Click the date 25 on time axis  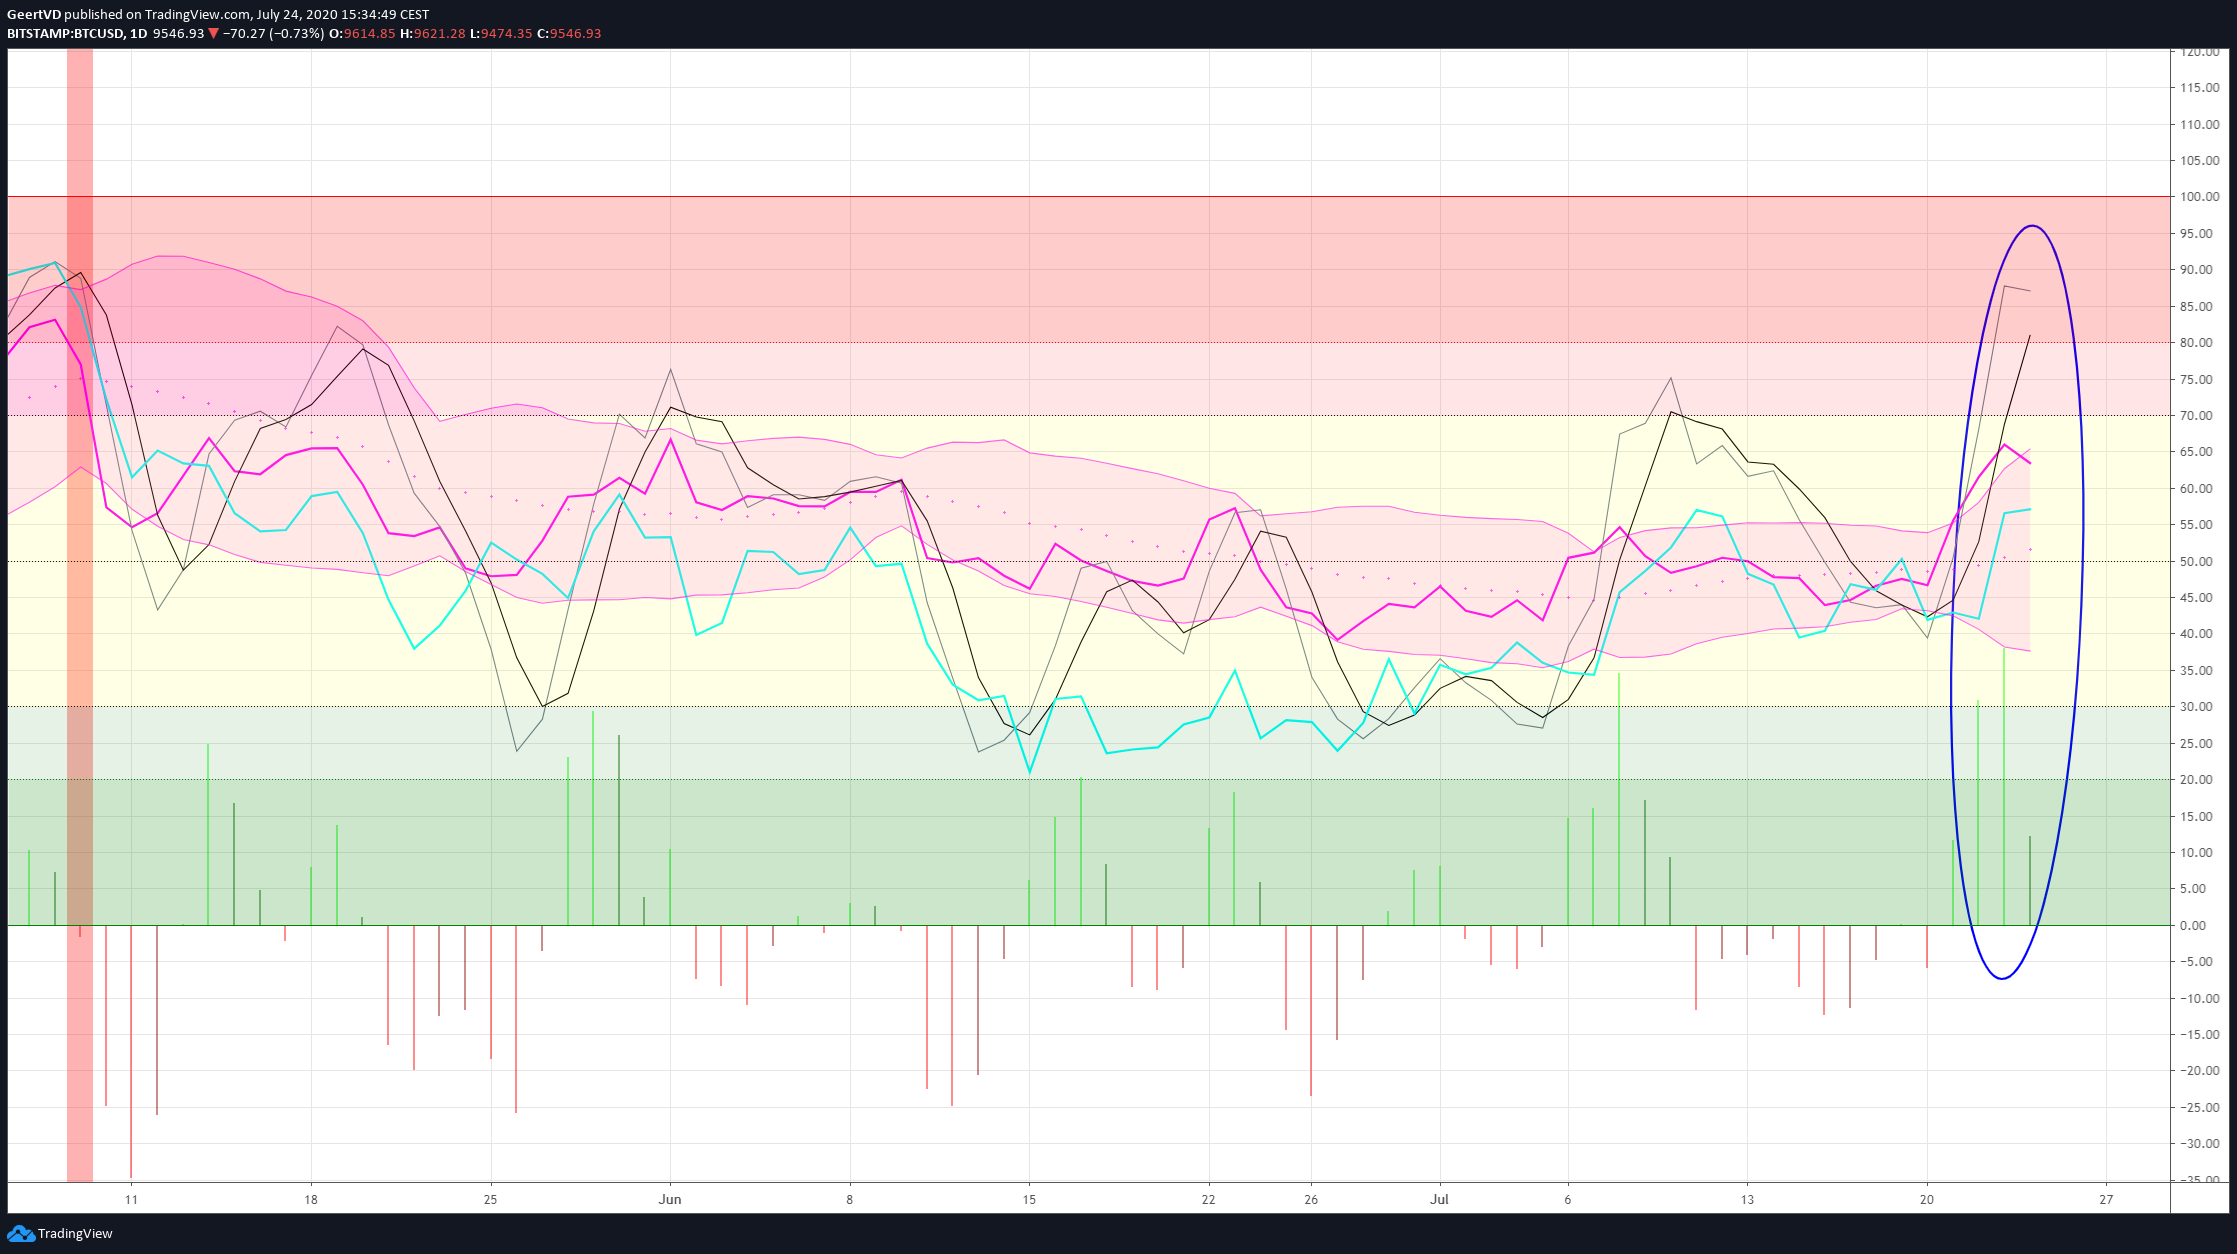pos(490,1200)
